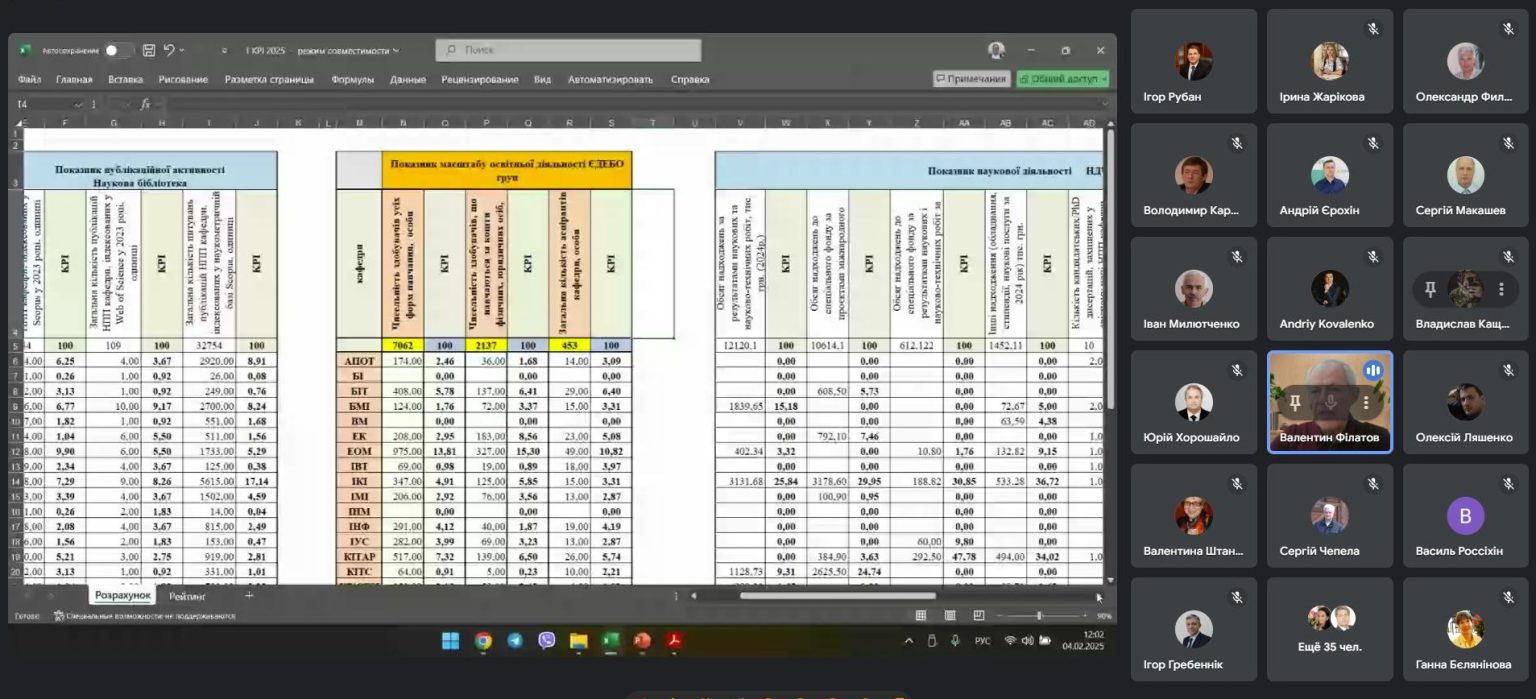
Task: Click in the Поиск search box
Action: pyautogui.click(x=568, y=50)
